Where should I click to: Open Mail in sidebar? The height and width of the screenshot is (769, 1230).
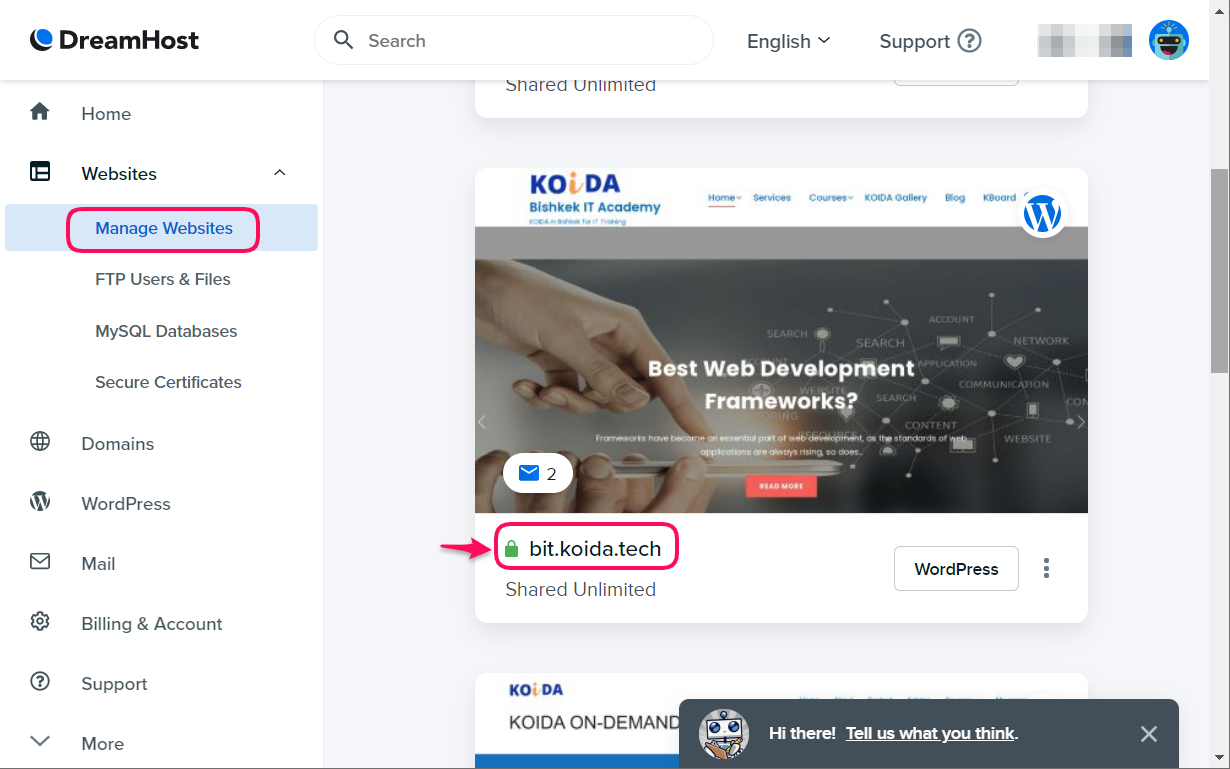click(98, 564)
